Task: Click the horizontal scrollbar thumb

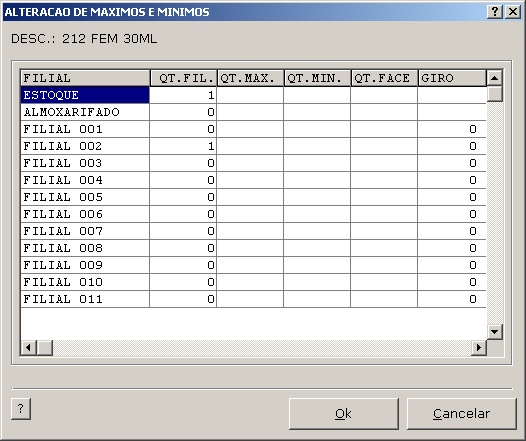Action: point(45,347)
